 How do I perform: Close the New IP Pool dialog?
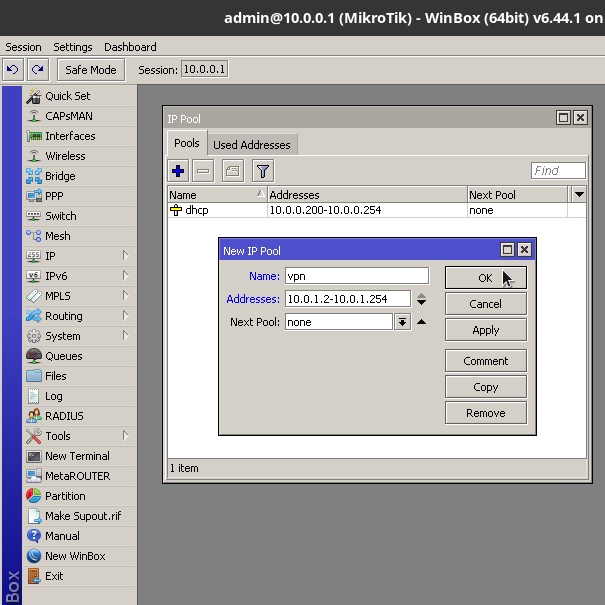(x=524, y=250)
